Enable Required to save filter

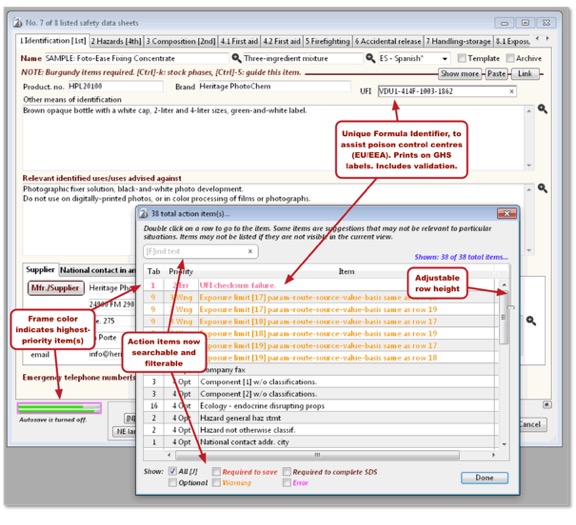click(216, 471)
